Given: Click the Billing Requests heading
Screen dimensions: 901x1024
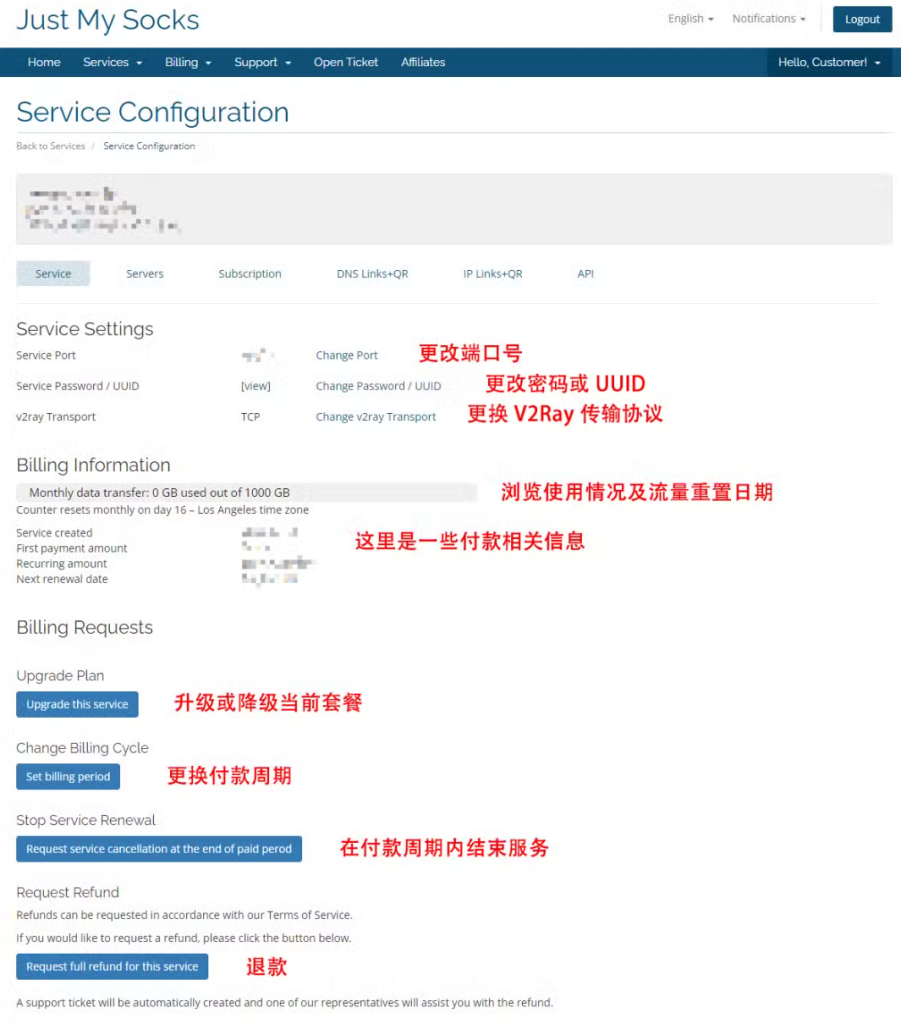Looking at the screenshot, I should point(85,628).
